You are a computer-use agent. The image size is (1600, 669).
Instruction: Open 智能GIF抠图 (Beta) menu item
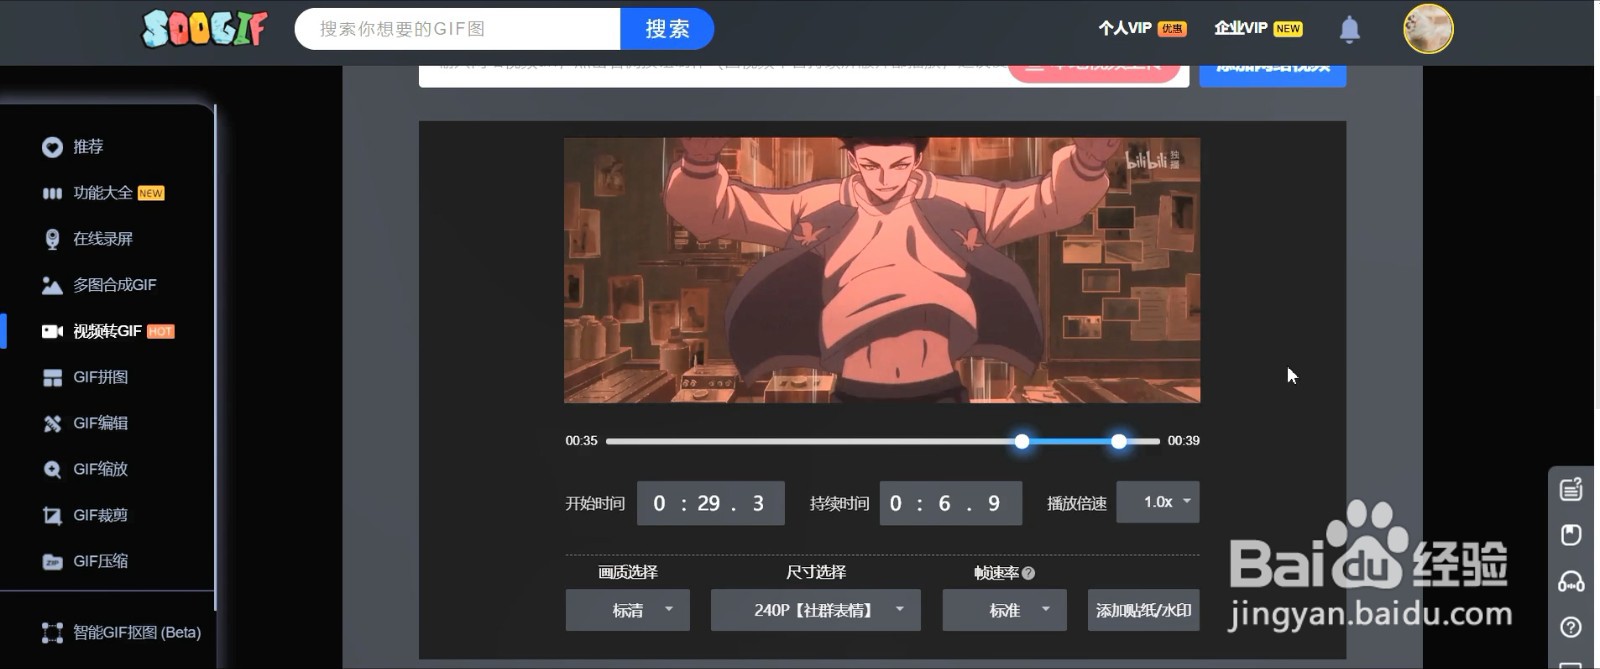pyautogui.click(x=137, y=632)
